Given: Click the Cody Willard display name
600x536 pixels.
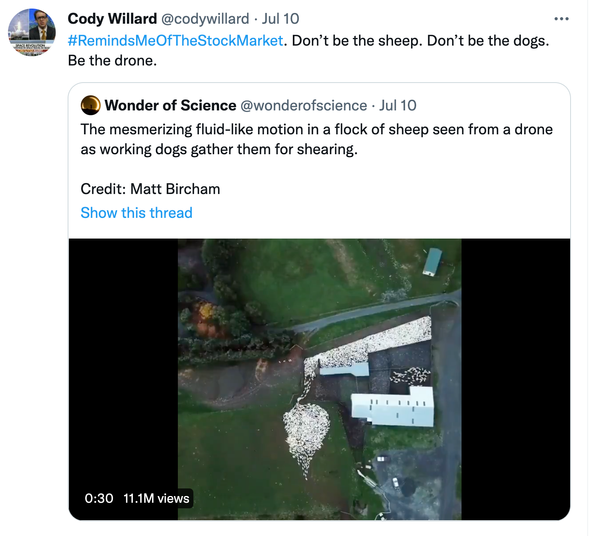Looking at the screenshot, I should coord(112,19).
